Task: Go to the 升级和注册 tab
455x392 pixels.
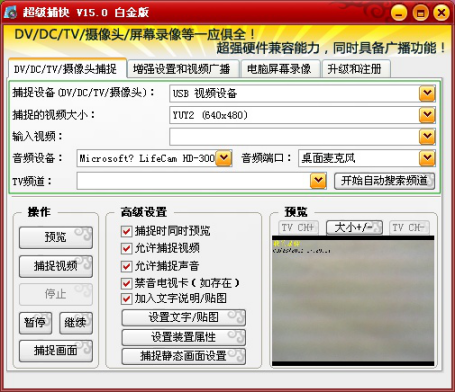Action: tap(355, 69)
